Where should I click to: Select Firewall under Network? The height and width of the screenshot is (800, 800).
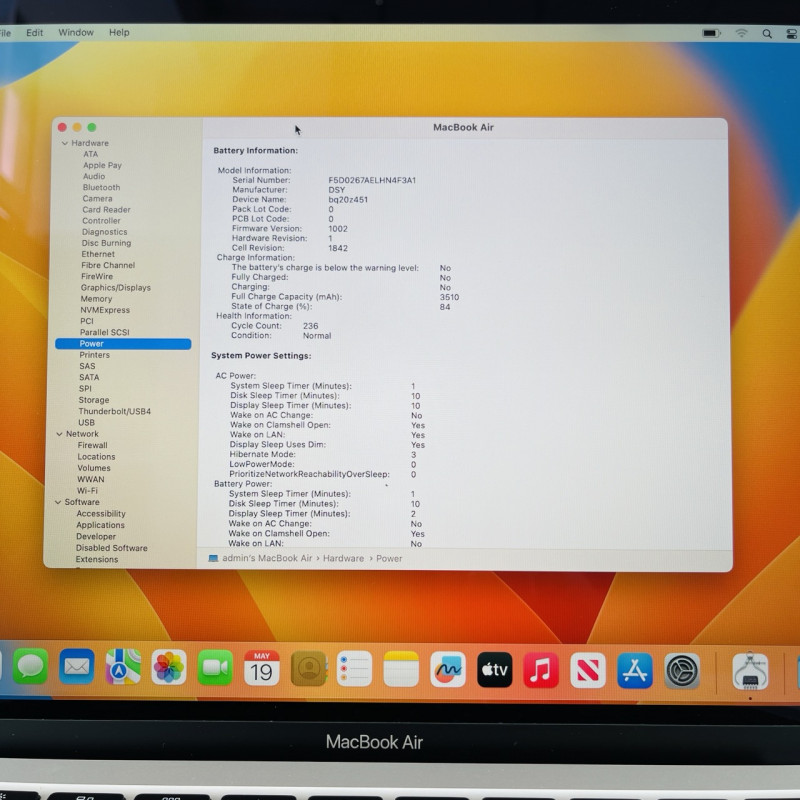point(92,445)
